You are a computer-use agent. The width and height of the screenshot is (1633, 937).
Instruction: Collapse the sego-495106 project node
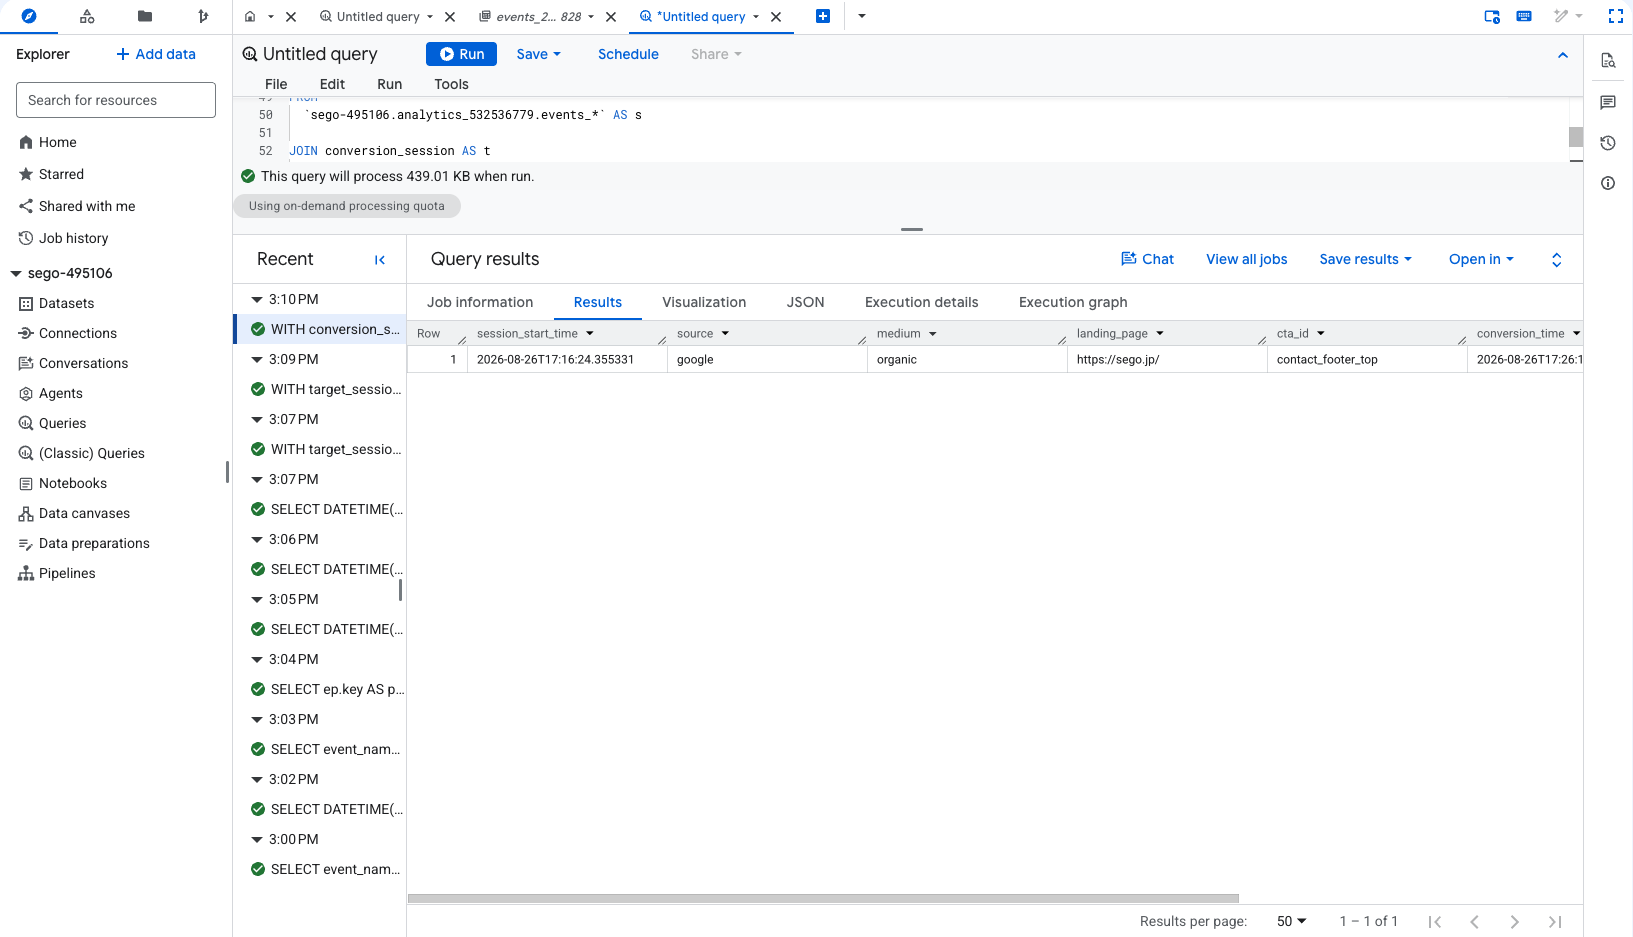16,273
